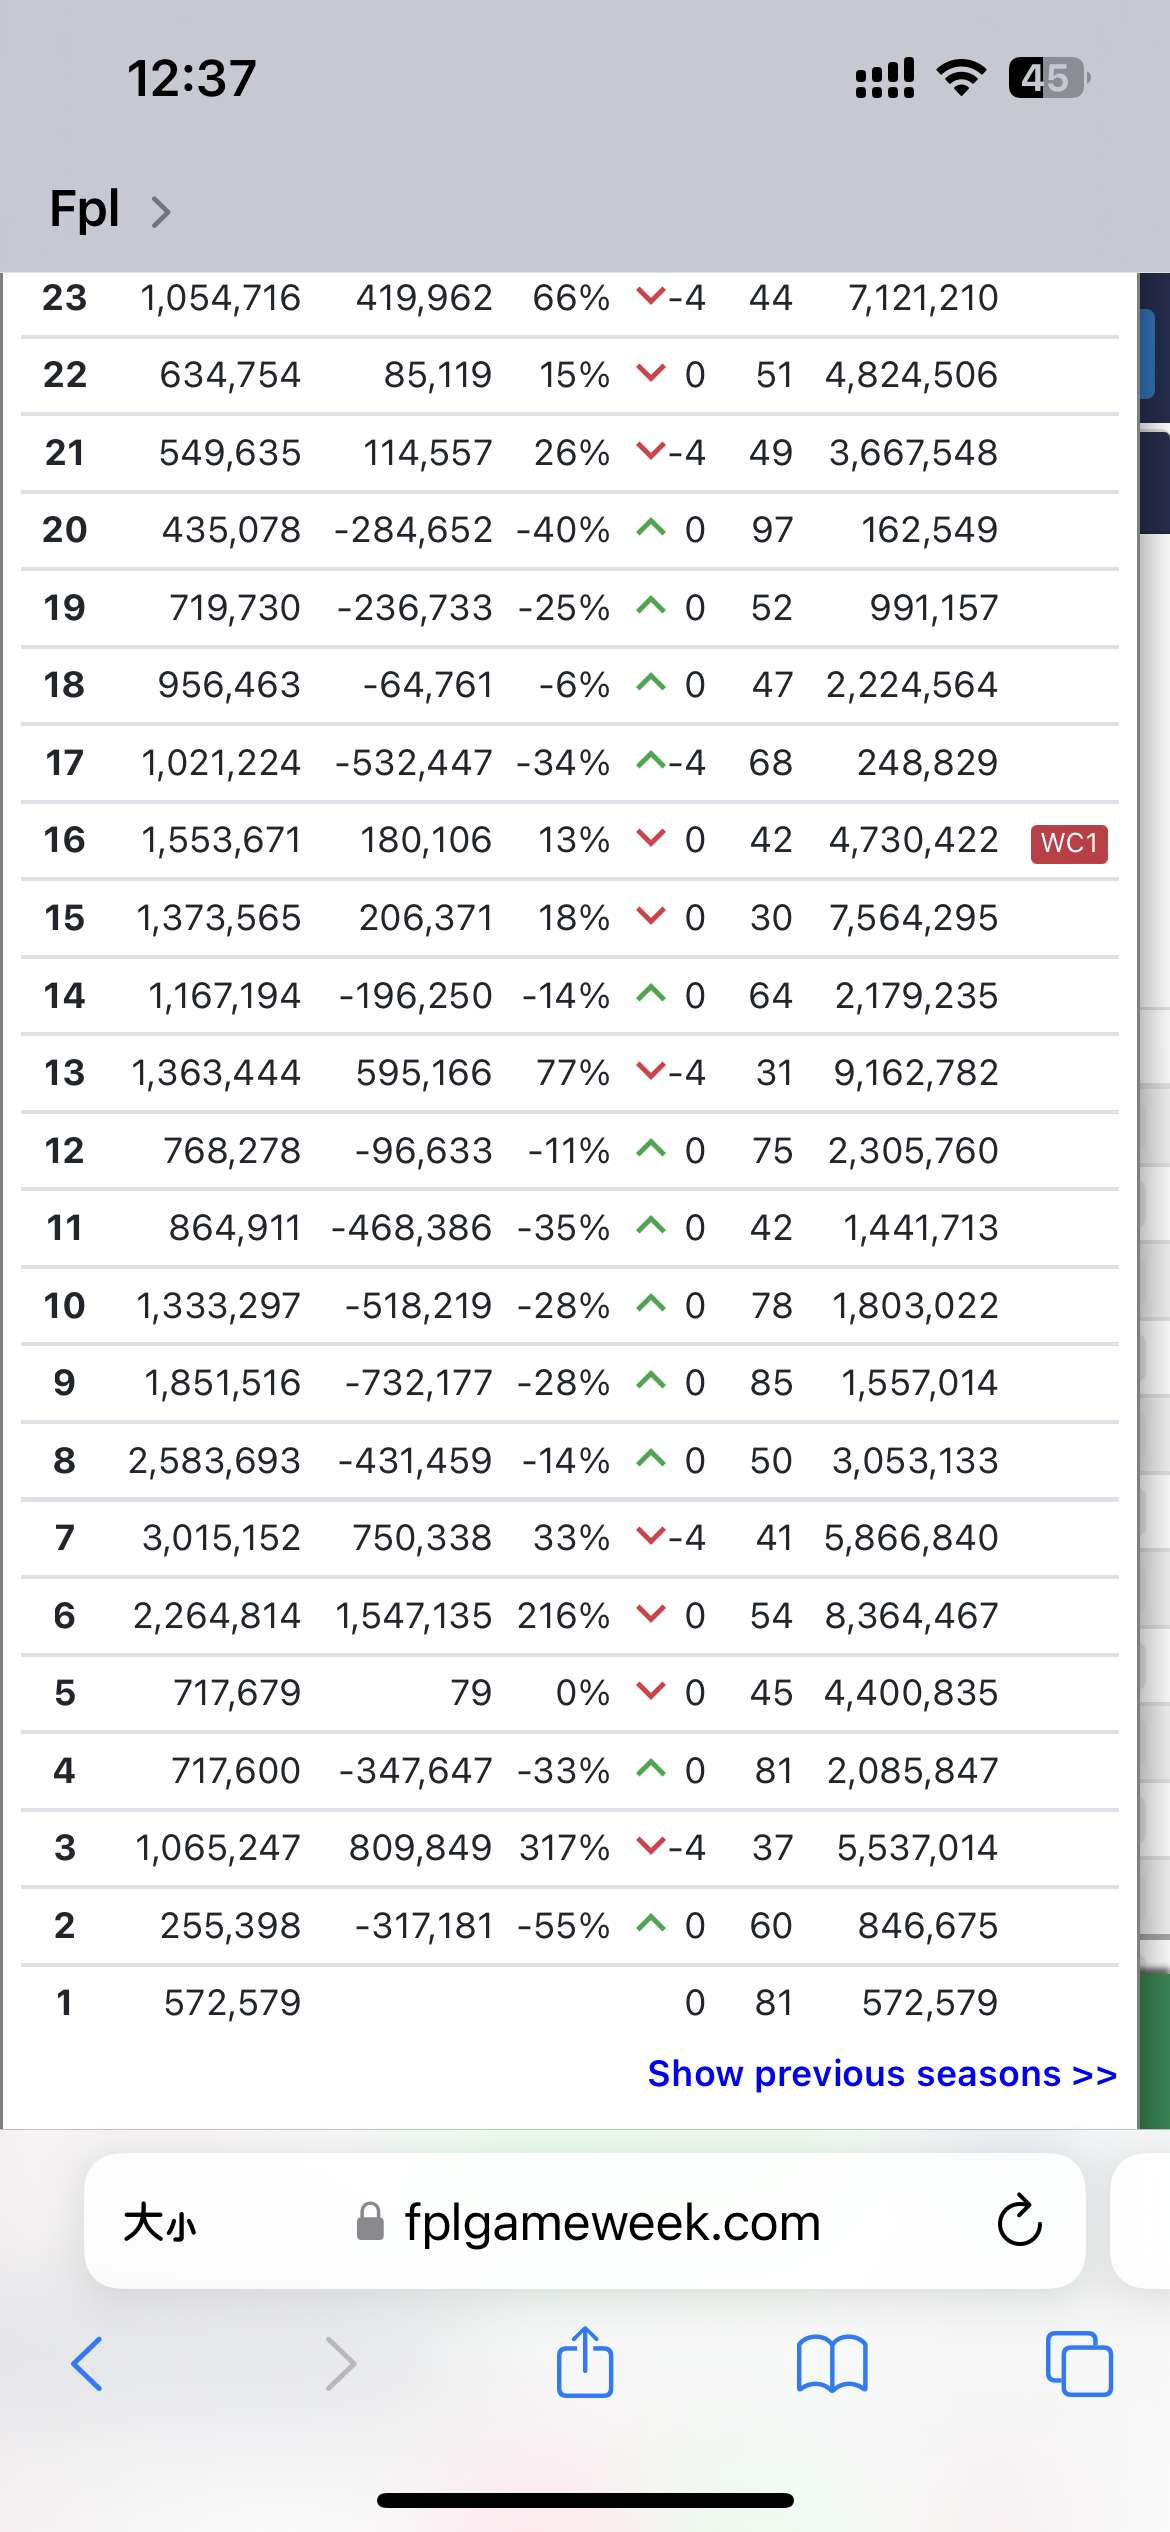Viewport: 1170px width, 2532px height.
Task: Show previous seasons link
Action: [x=882, y=2074]
